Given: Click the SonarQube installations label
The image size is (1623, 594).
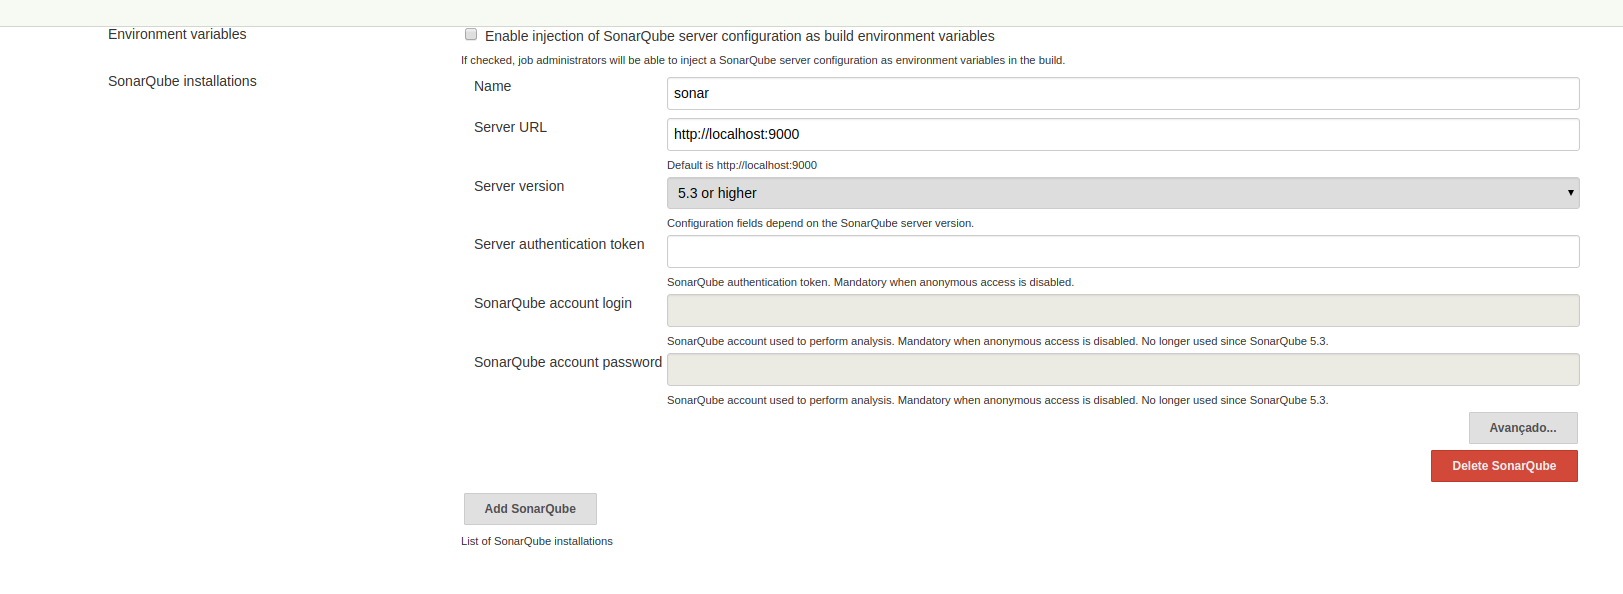Looking at the screenshot, I should click(x=182, y=81).
